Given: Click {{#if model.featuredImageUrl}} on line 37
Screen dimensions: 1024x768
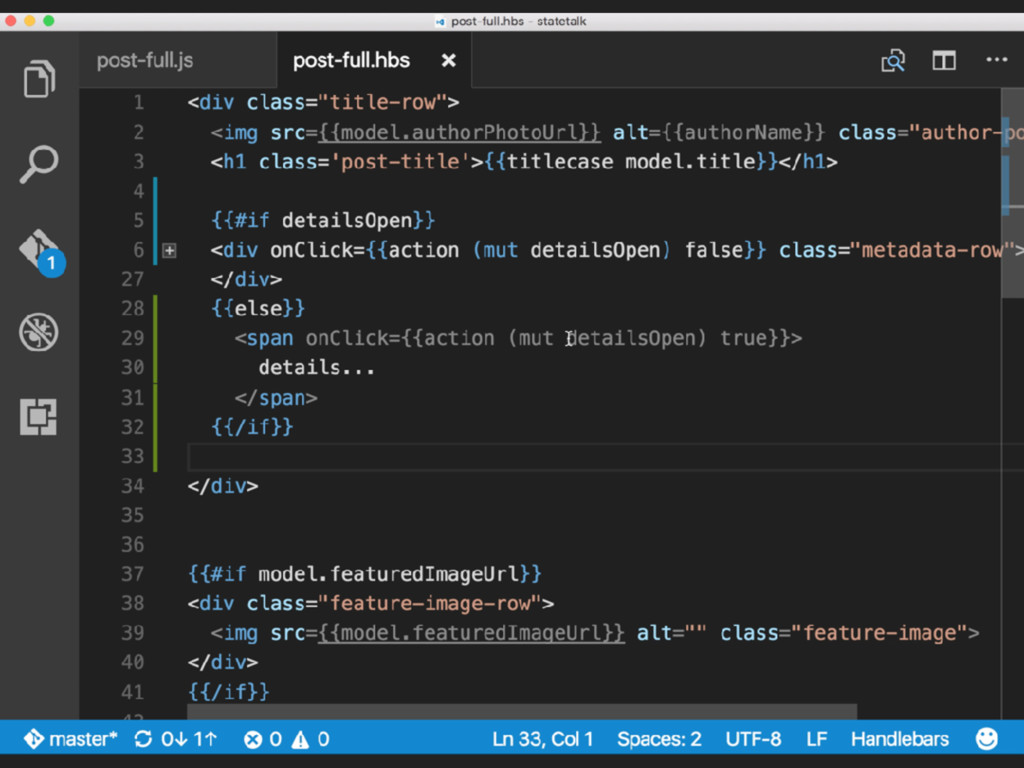Looking at the screenshot, I should coord(364,574).
